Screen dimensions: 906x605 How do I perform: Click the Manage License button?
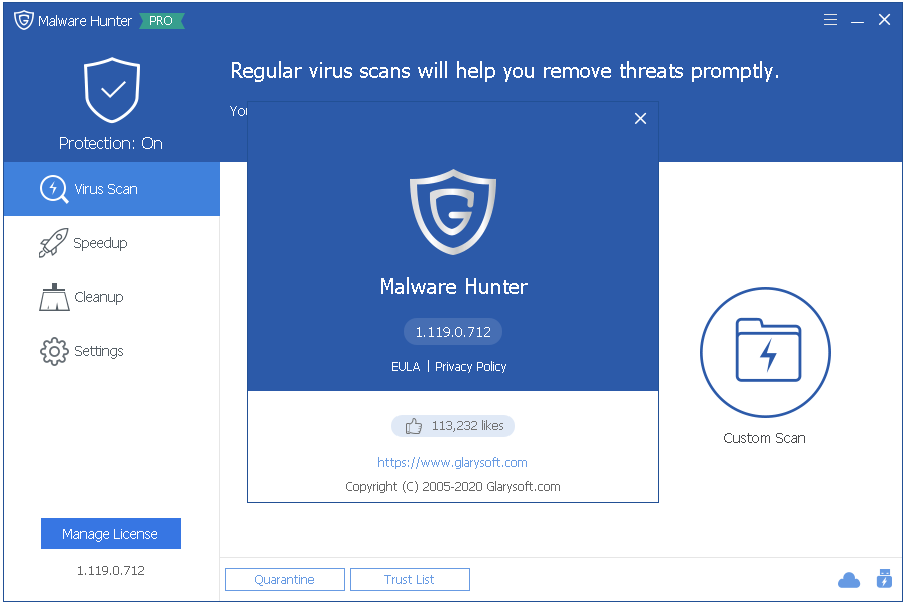tap(111, 533)
